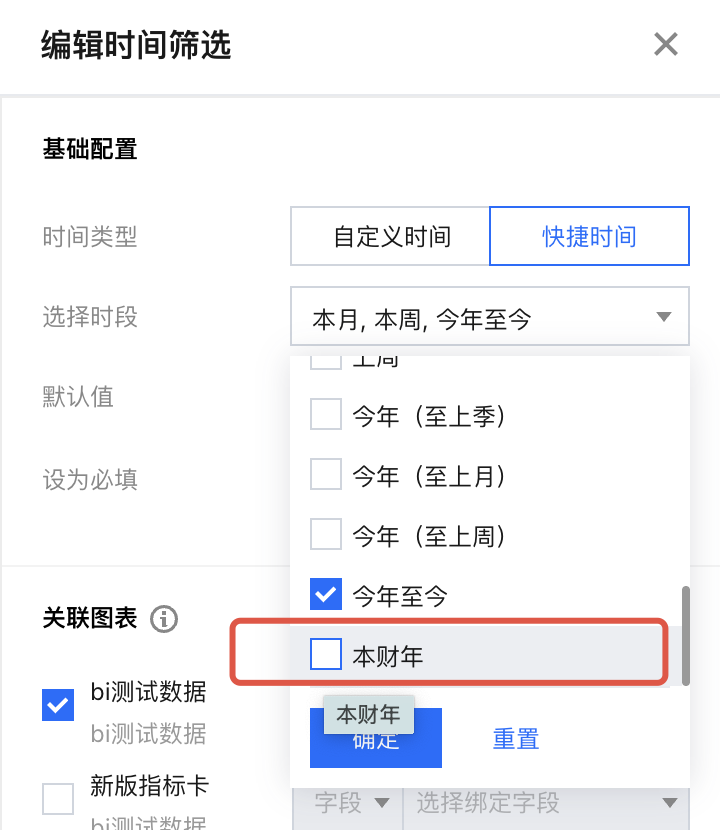Uncheck the bi测试数据 chart checkbox
Image resolution: width=720 pixels, height=830 pixels.
[x=58, y=705]
